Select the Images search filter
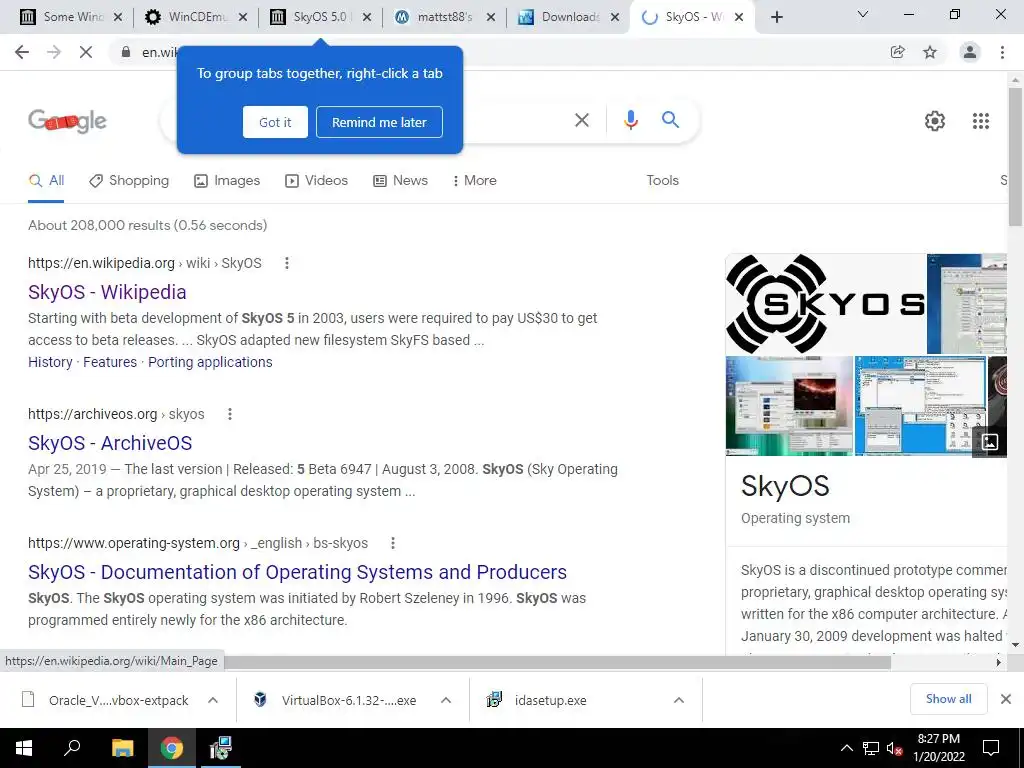Screen dimensions: 1024x768 227,180
